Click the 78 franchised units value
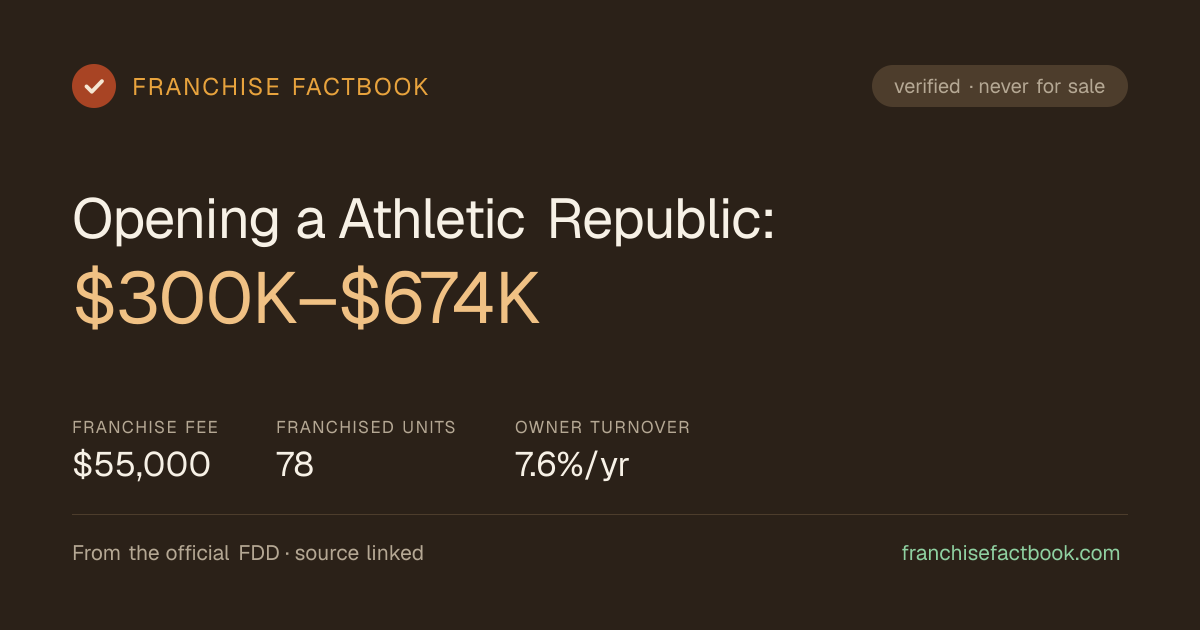Screen dimensions: 1200x630 point(295,465)
